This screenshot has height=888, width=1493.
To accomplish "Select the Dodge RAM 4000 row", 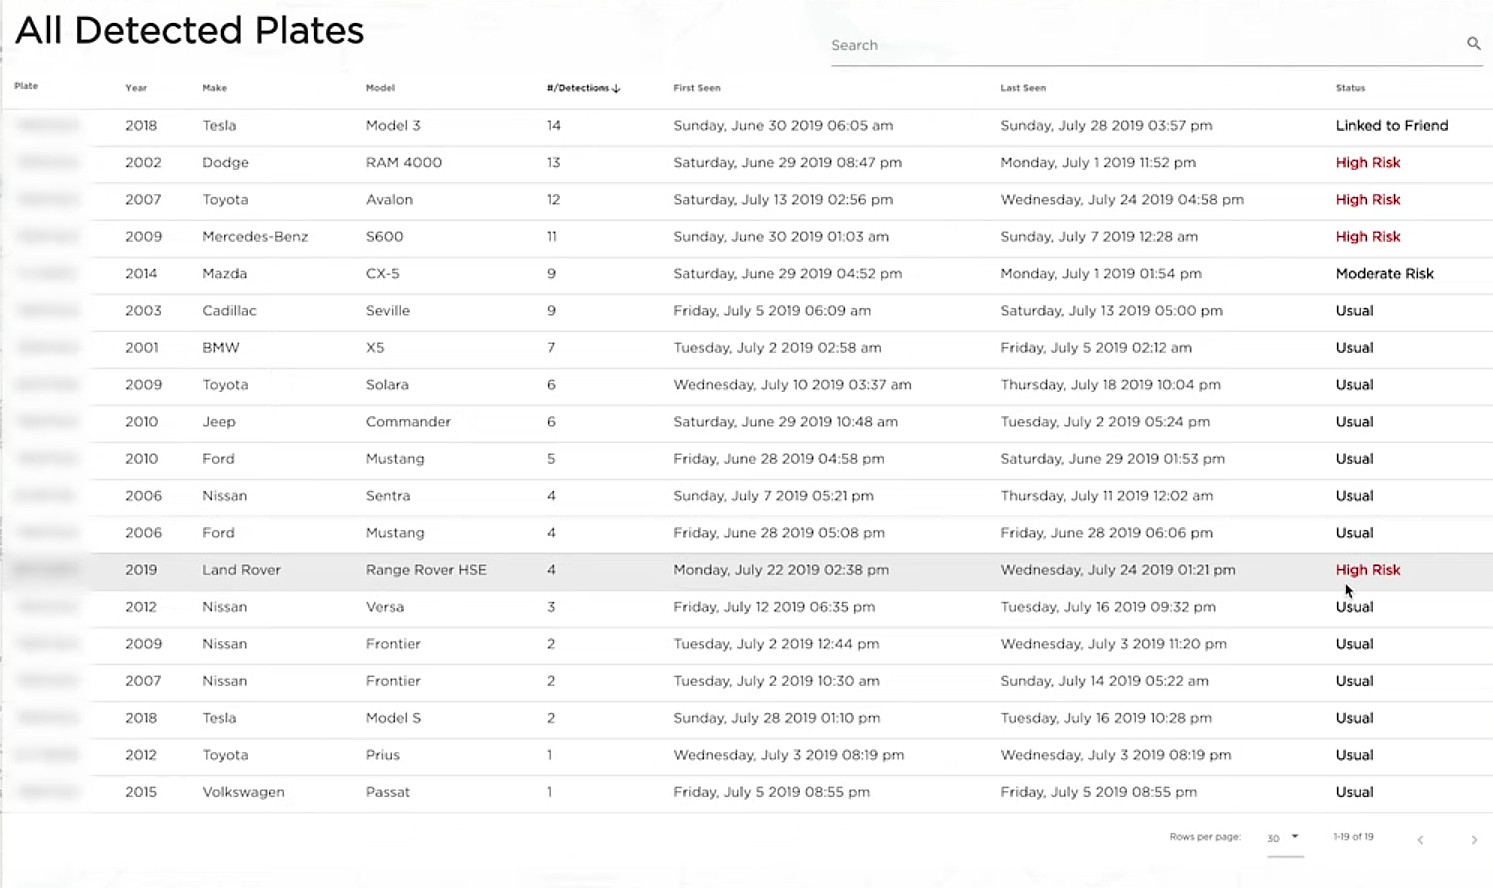I will tap(746, 163).
